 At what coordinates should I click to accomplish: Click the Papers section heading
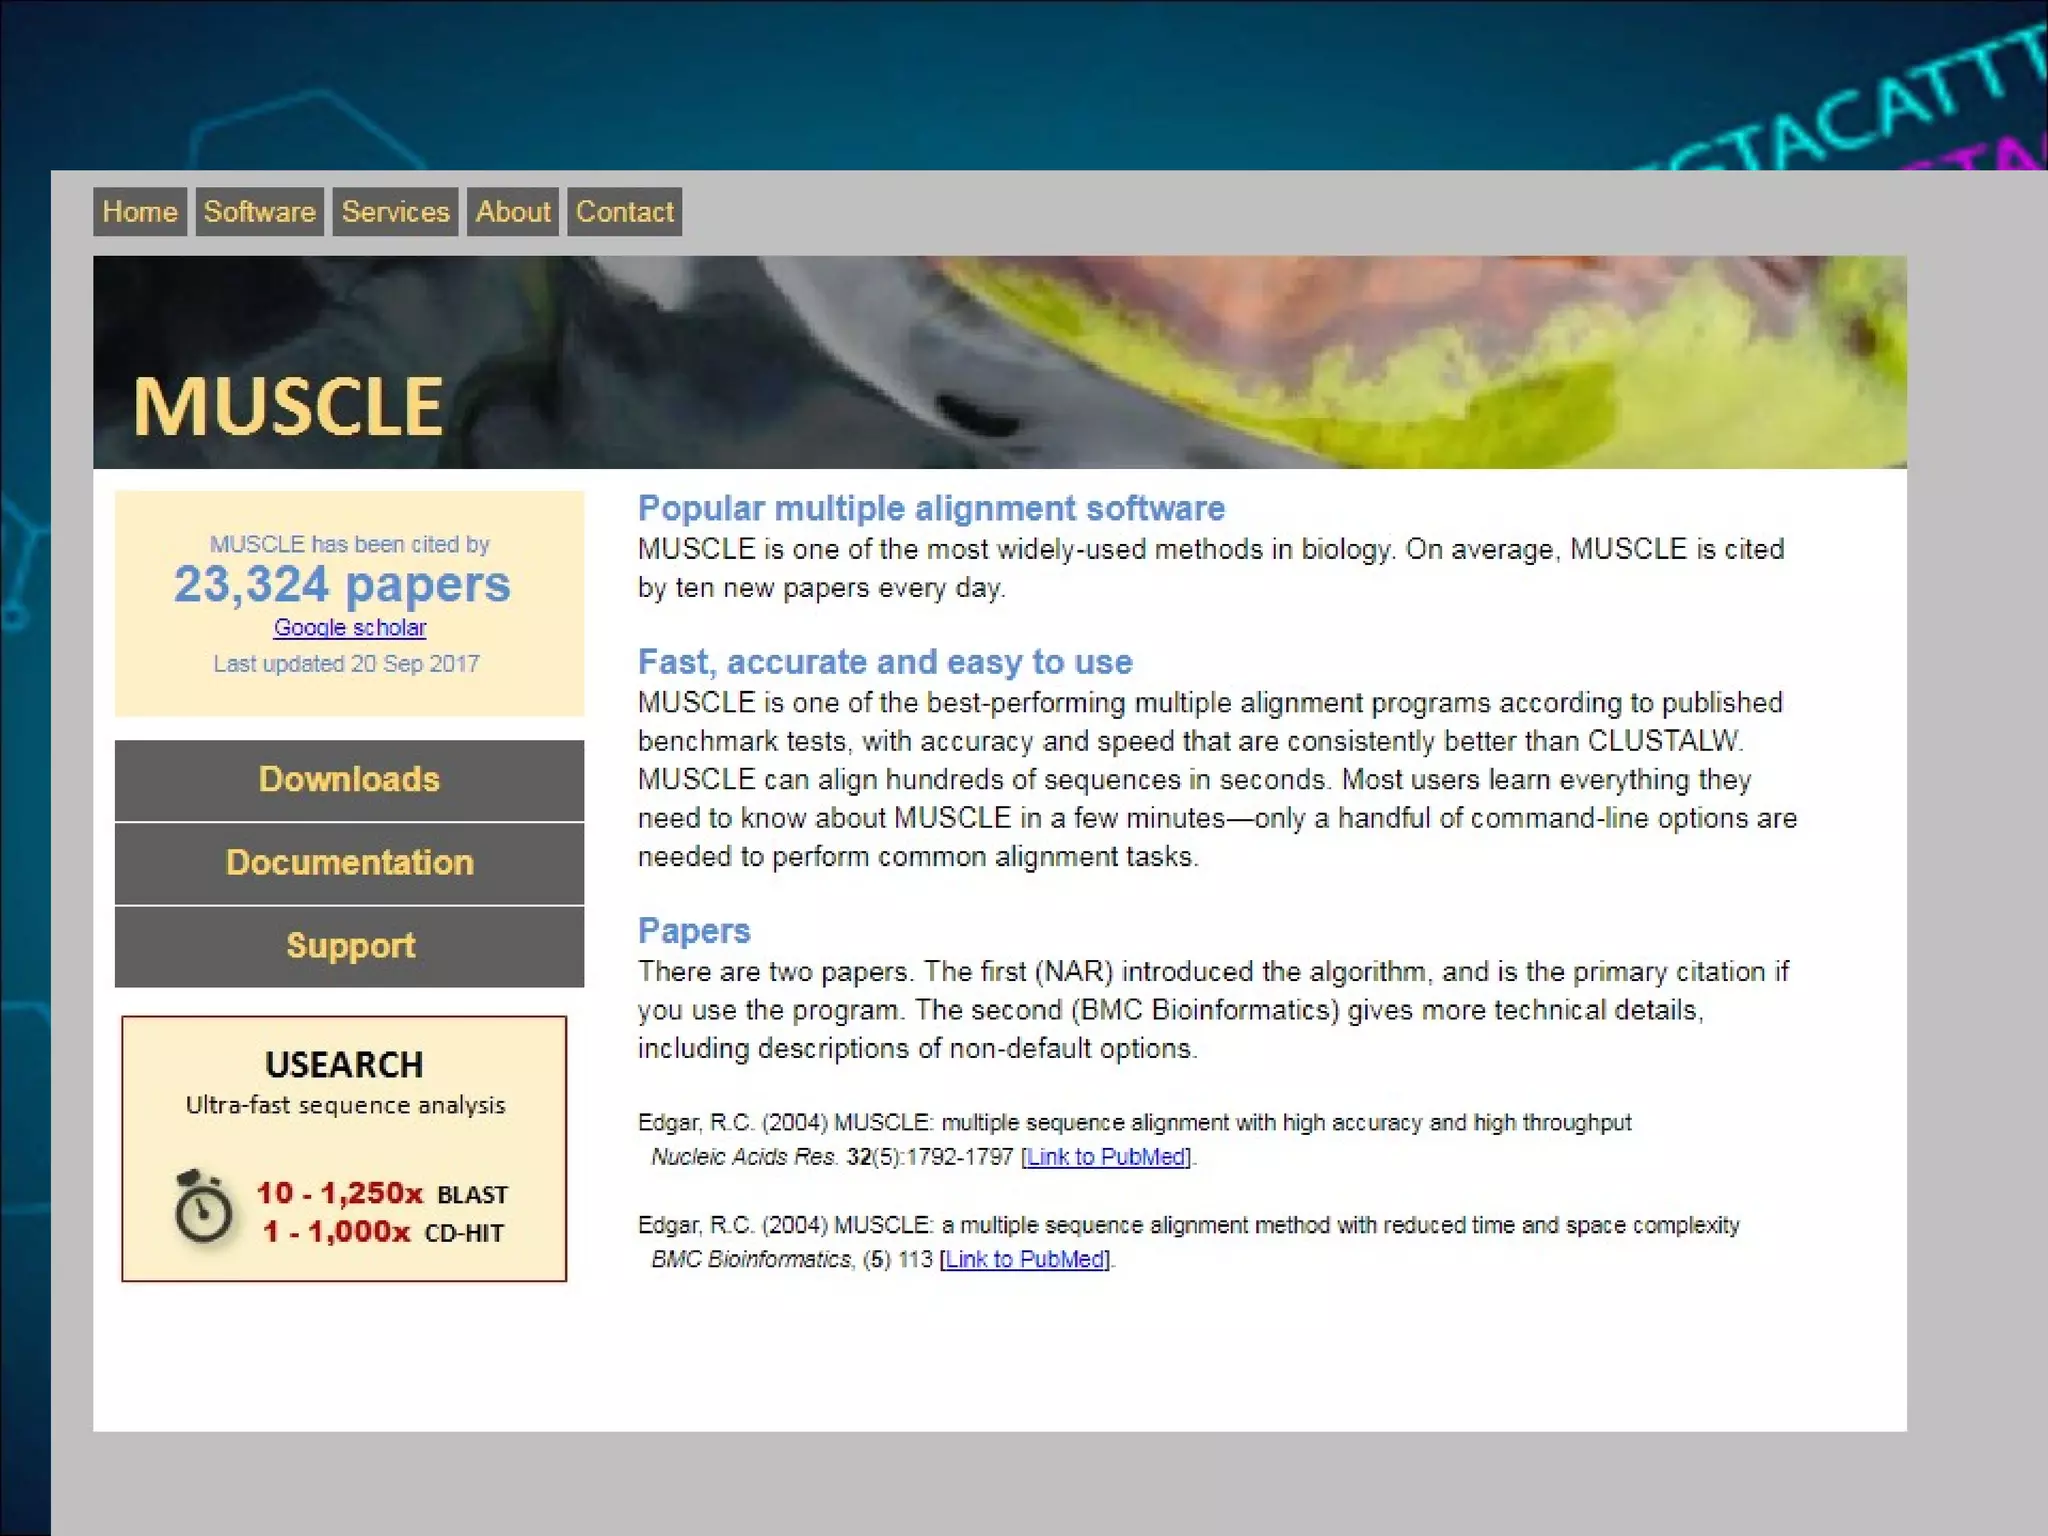pyautogui.click(x=694, y=931)
